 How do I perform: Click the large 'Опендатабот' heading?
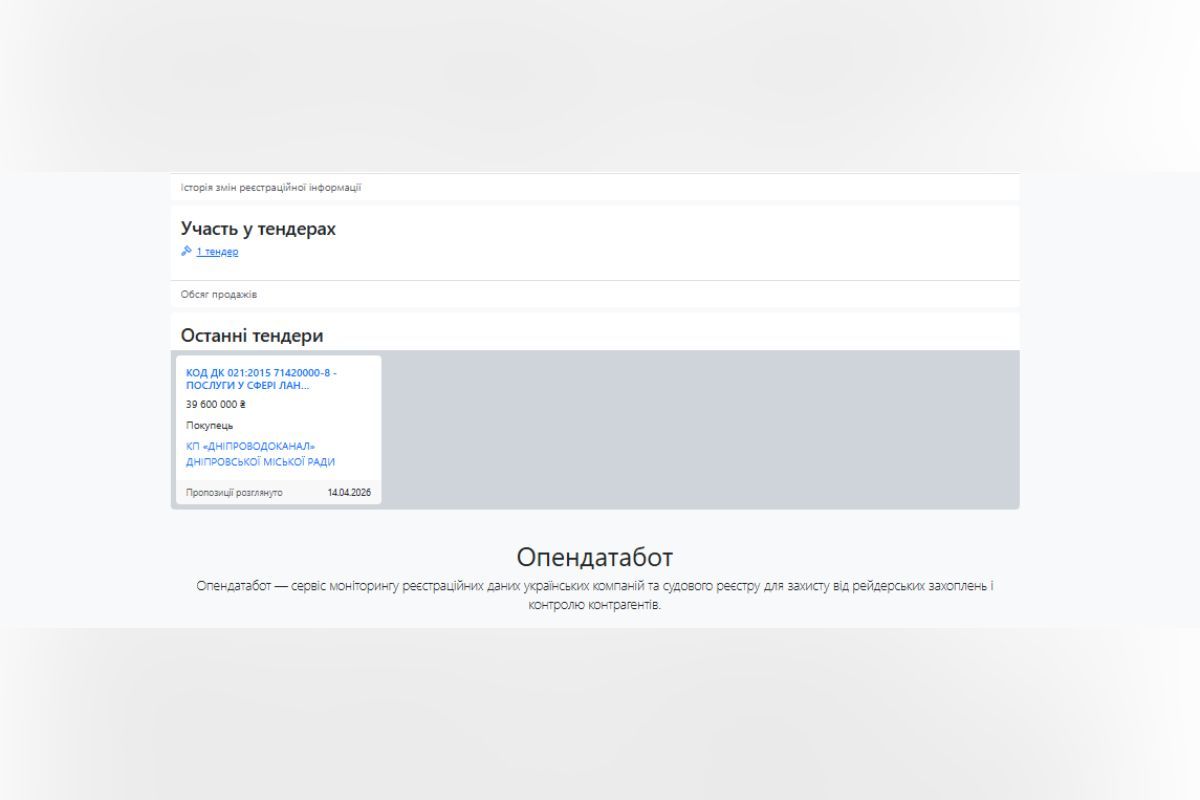(x=595, y=557)
